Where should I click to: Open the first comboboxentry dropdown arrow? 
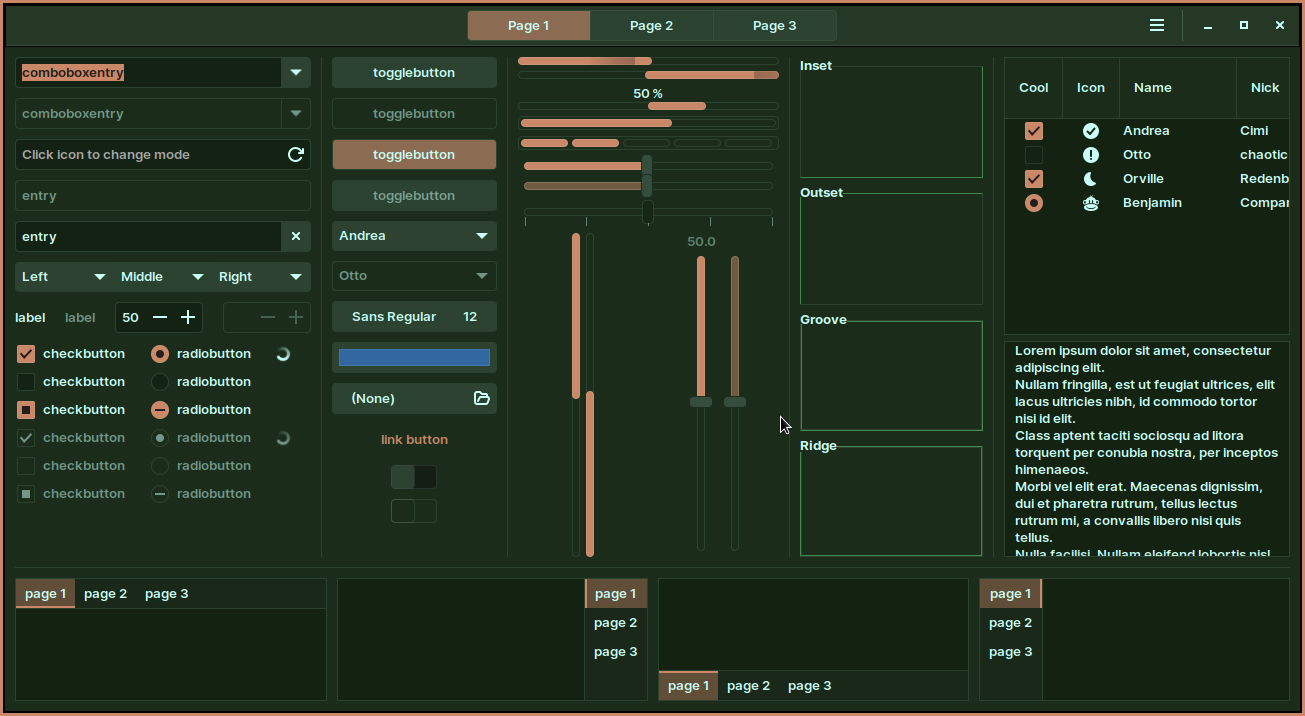(296, 72)
